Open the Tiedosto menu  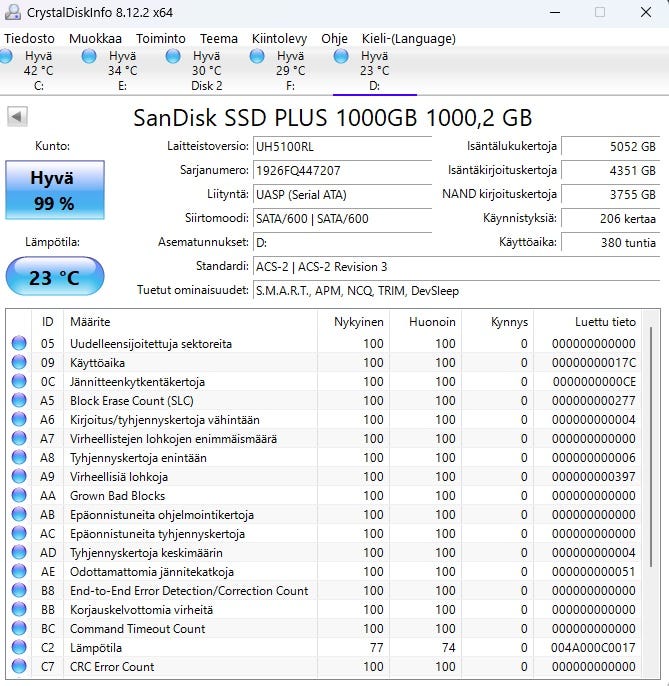point(30,38)
